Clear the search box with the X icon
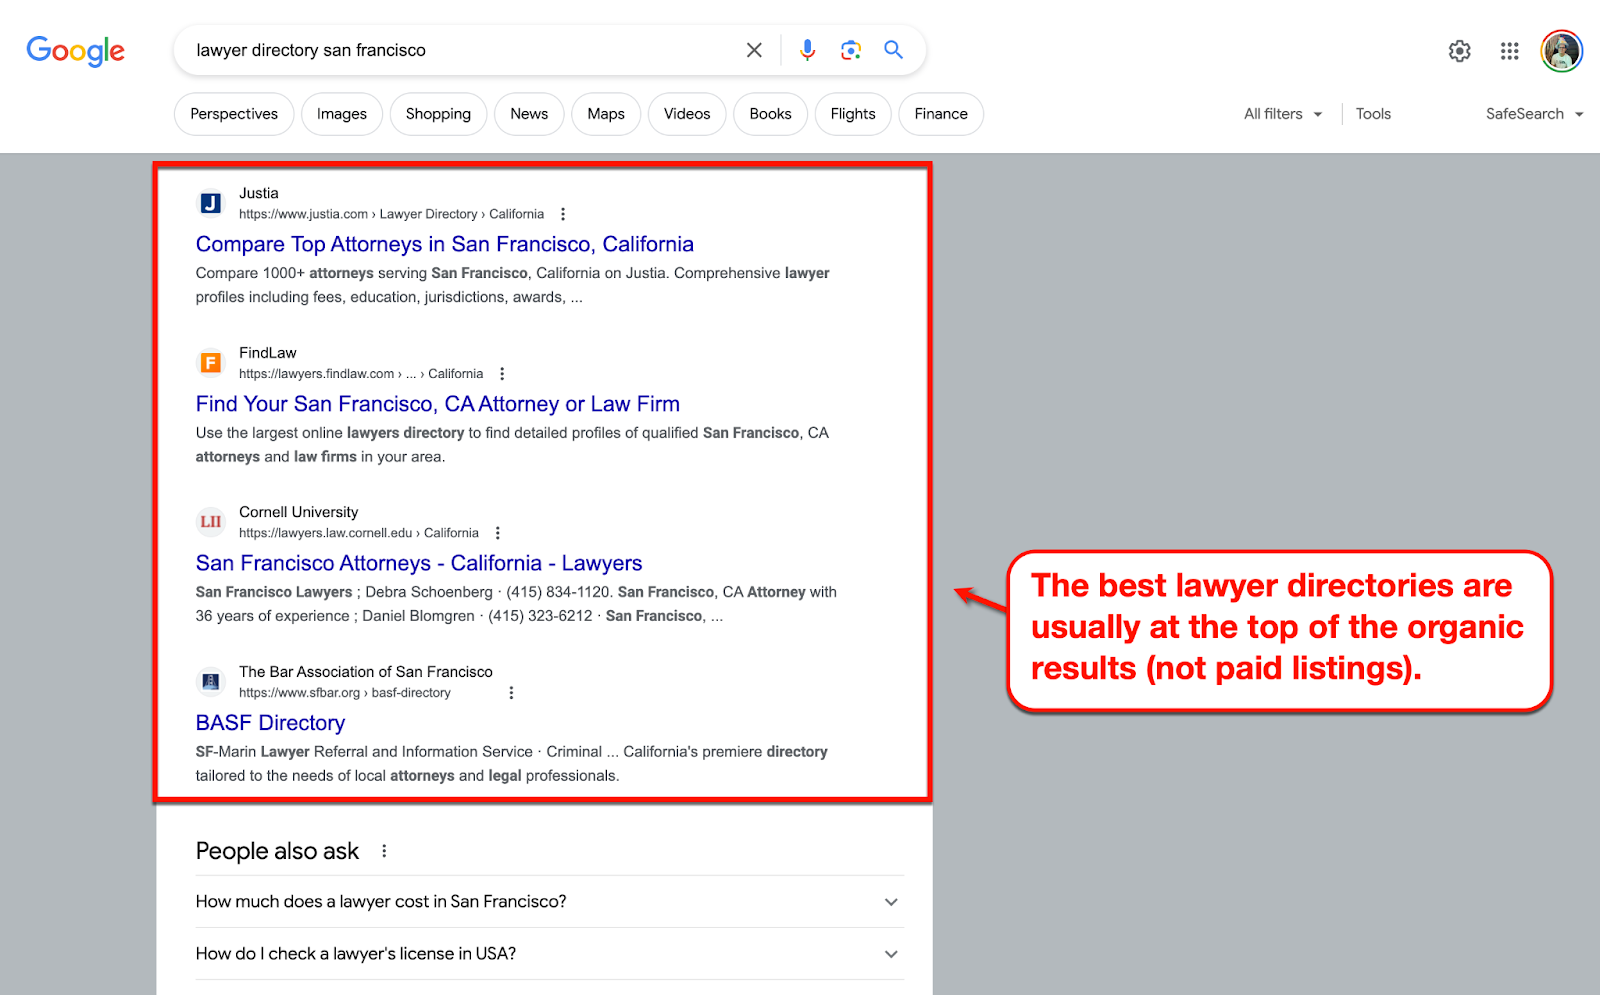Screen dimensions: 1600x995 pyautogui.click(x=754, y=50)
